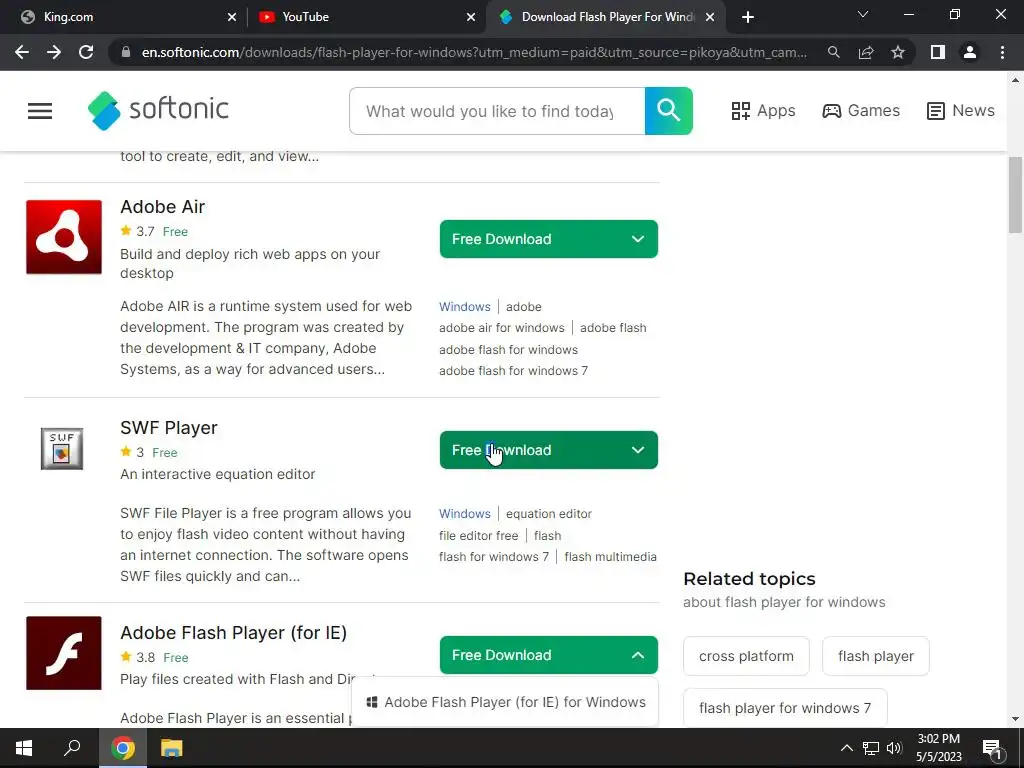Click the share page icon

coord(866,52)
